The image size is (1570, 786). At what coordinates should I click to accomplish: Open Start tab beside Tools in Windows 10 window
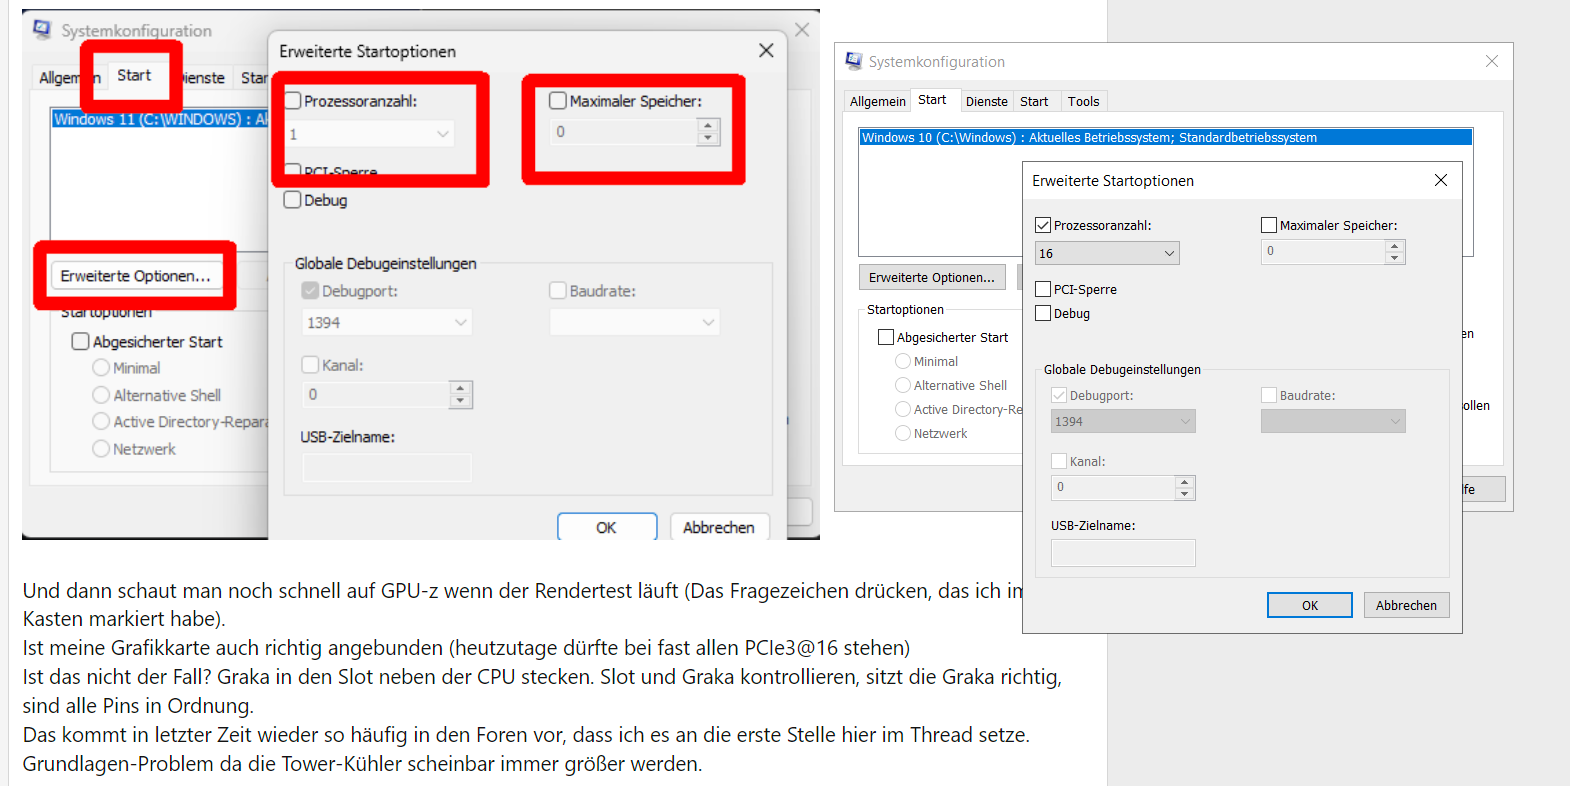1034,101
